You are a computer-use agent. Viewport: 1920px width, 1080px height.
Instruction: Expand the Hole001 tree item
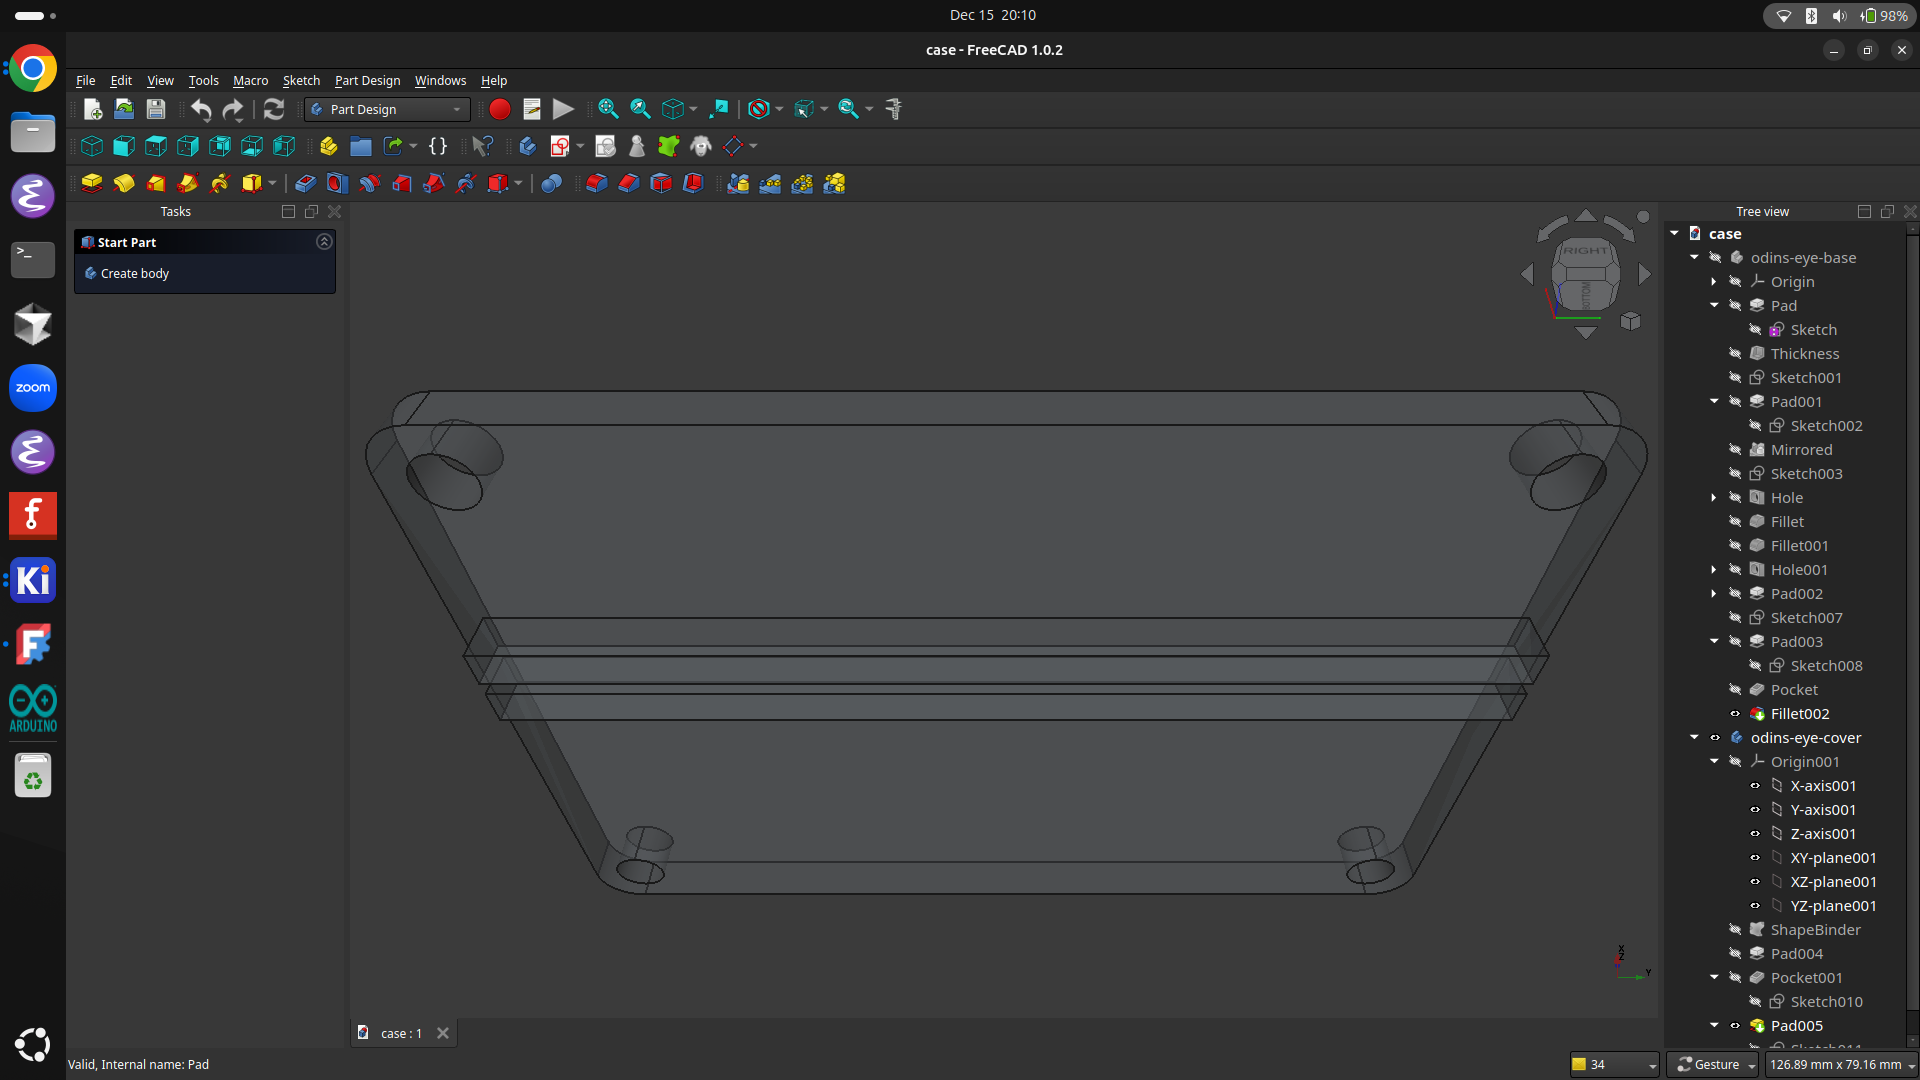[x=1714, y=570]
